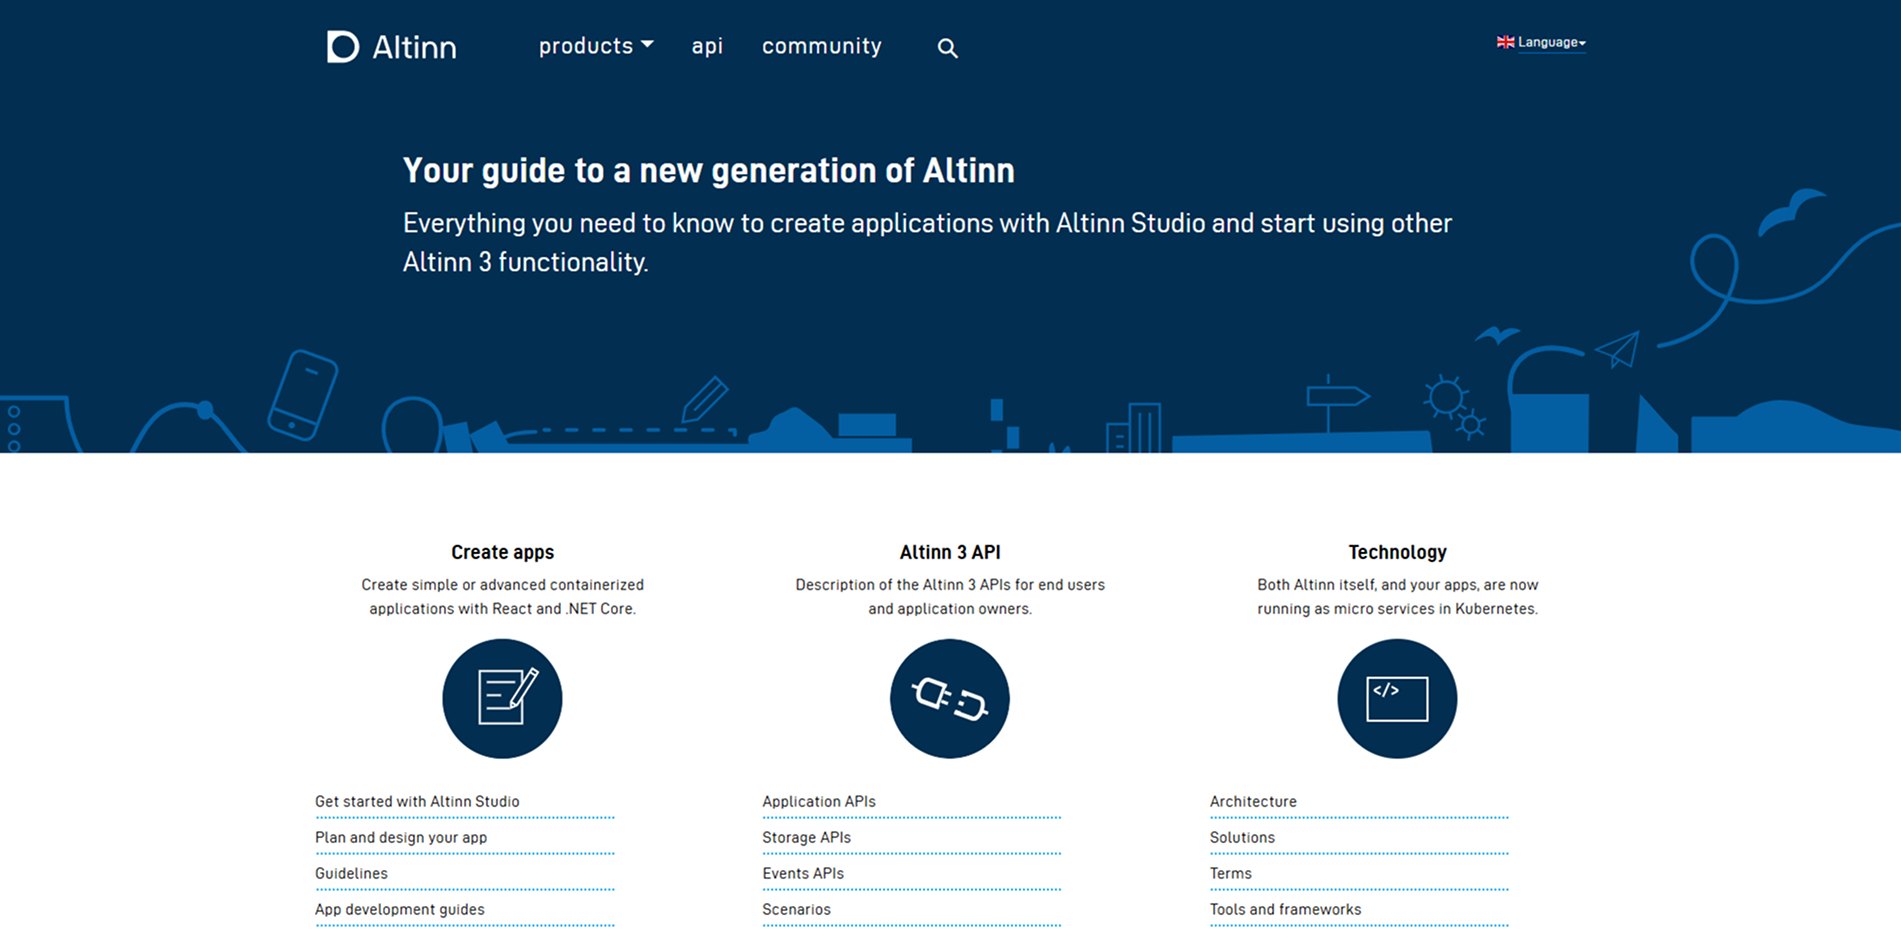Open Tools and frameworks link
This screenshot has width=1901, height=940.
[1285, 909]
